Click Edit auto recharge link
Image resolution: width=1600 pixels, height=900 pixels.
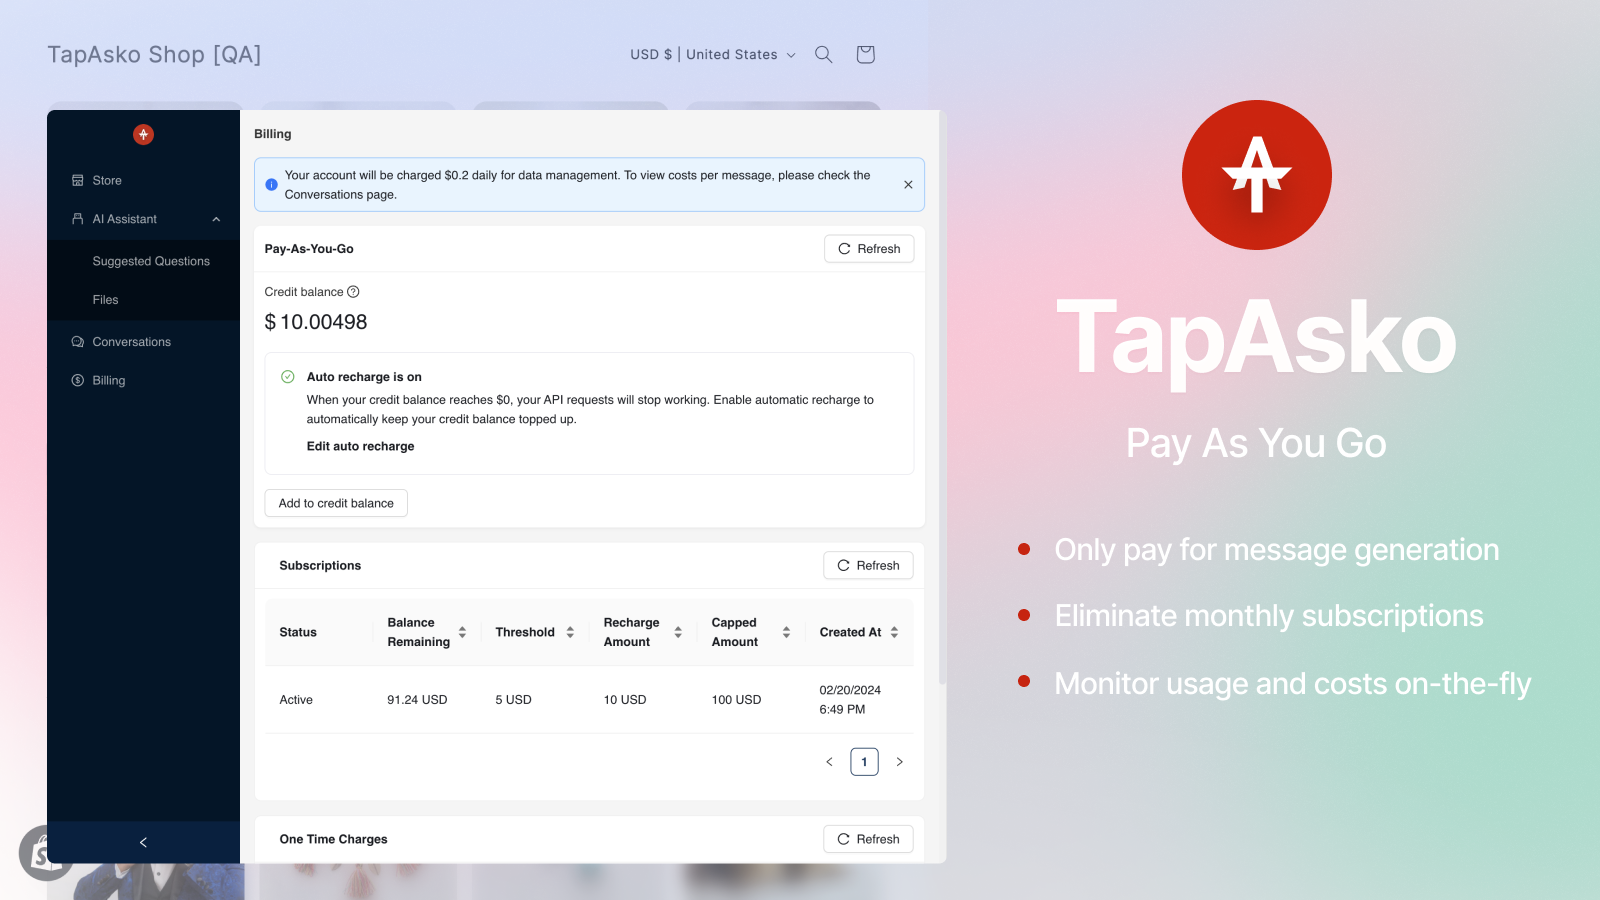point(360,447)
